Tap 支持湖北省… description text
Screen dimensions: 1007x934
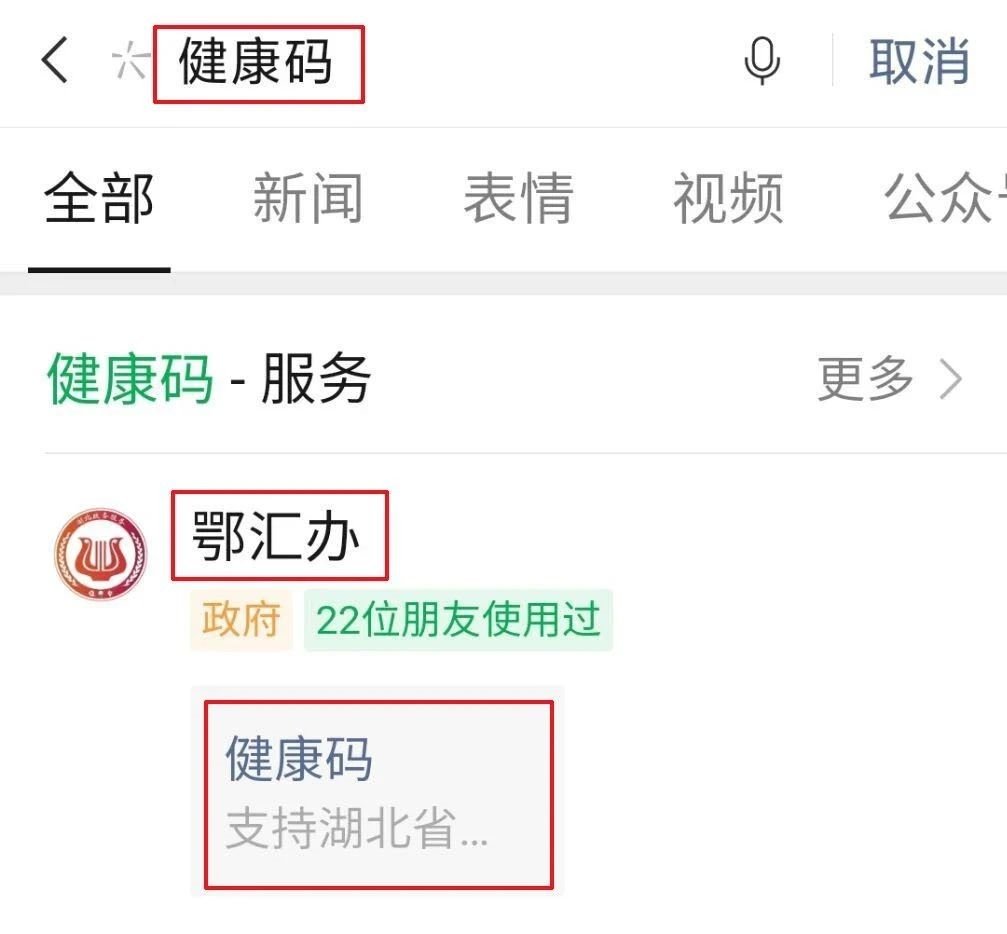pos(357,829)
